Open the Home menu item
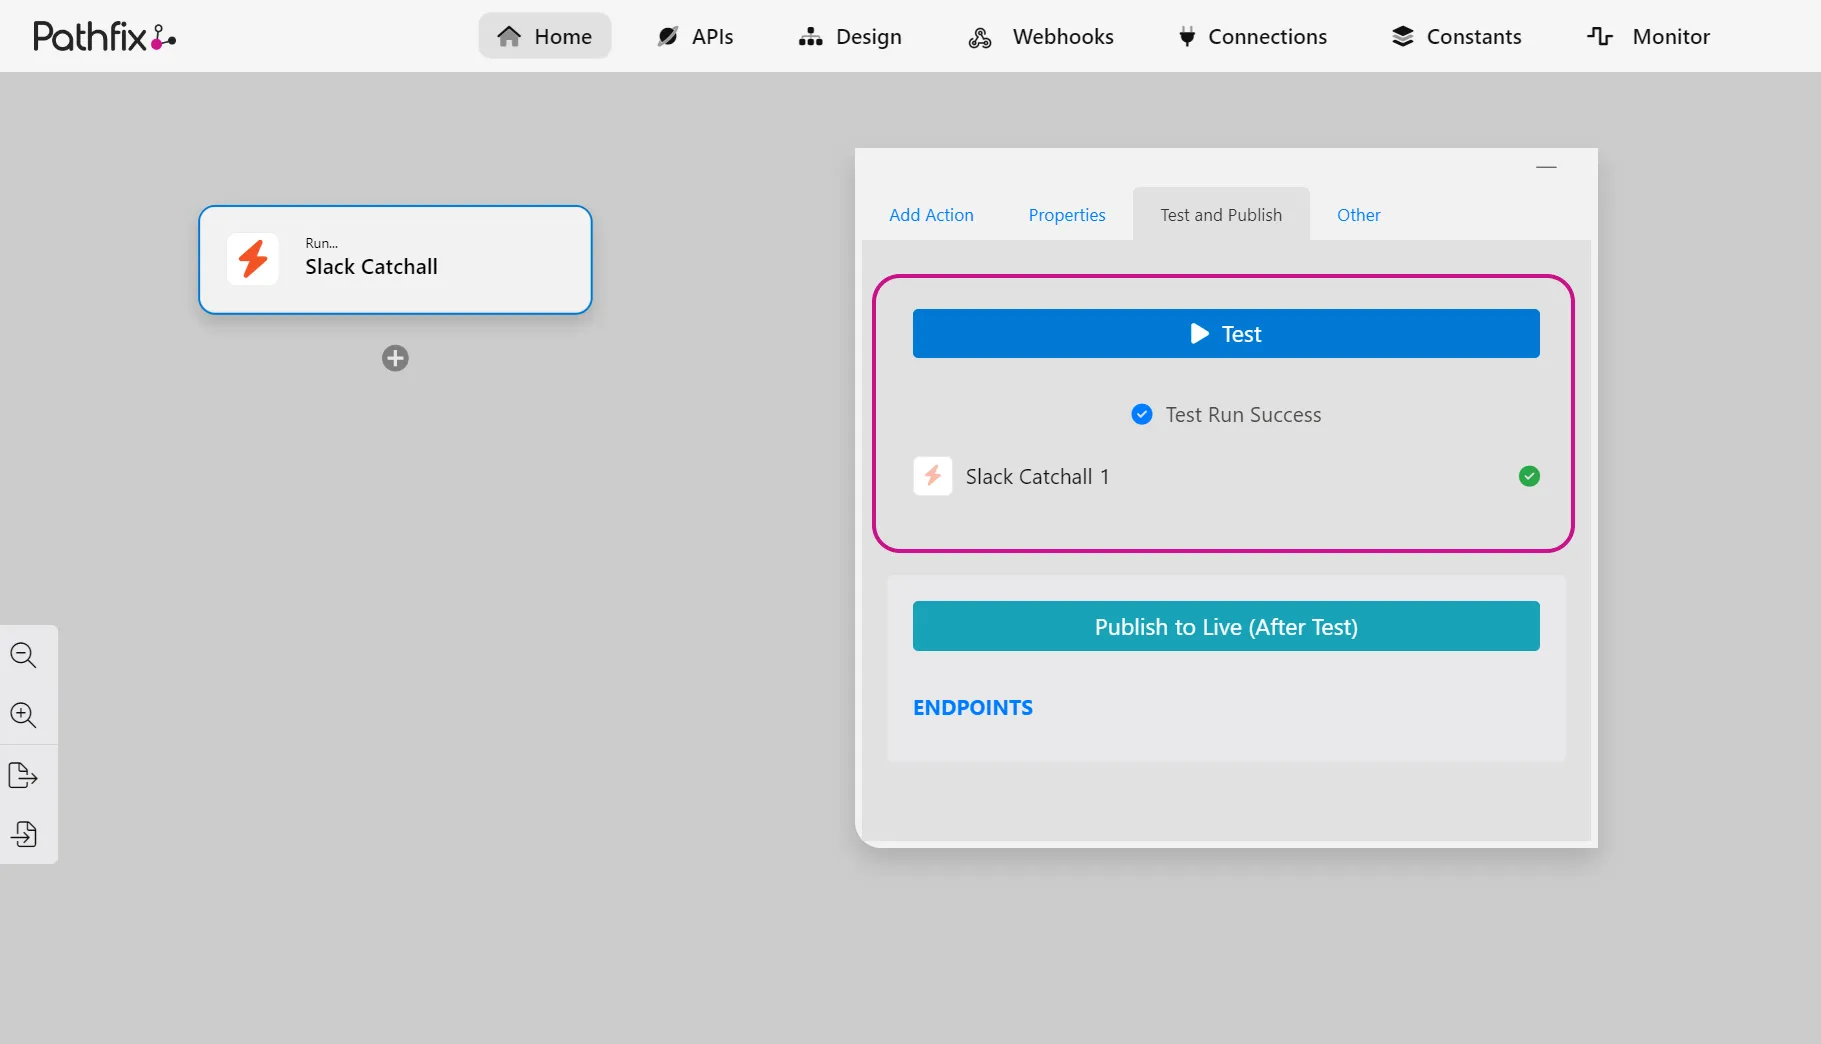Viewport: 1821px width, 1044px height. pos(545,36)
